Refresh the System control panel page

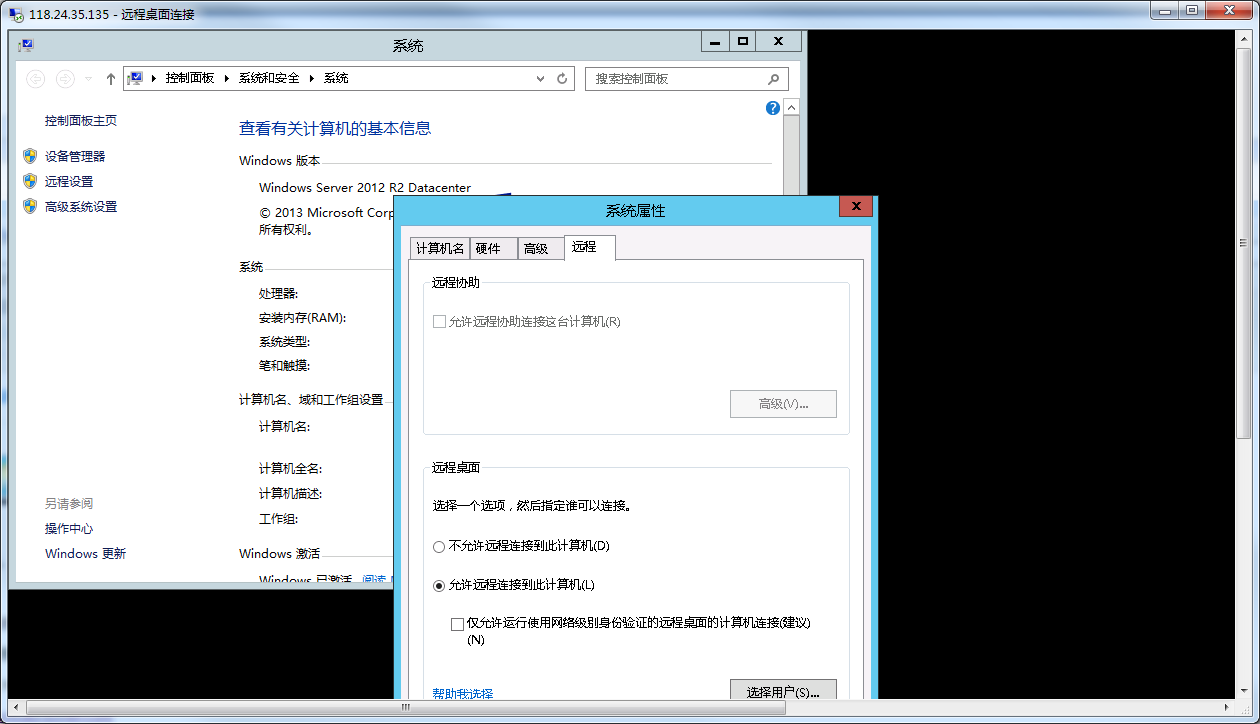click(562, 78)
